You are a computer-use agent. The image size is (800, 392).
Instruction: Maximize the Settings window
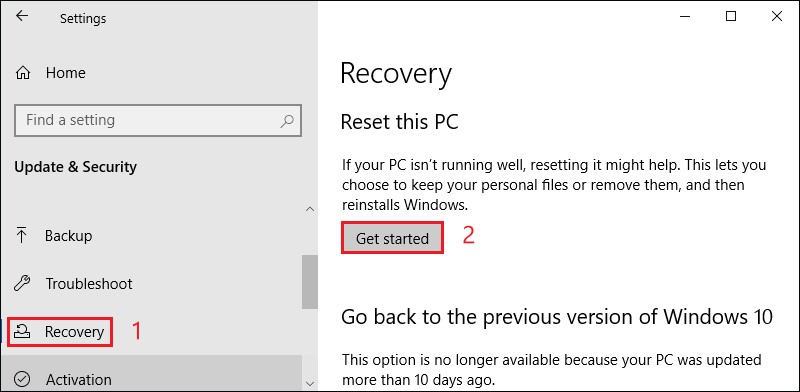[x=731, y=16]
